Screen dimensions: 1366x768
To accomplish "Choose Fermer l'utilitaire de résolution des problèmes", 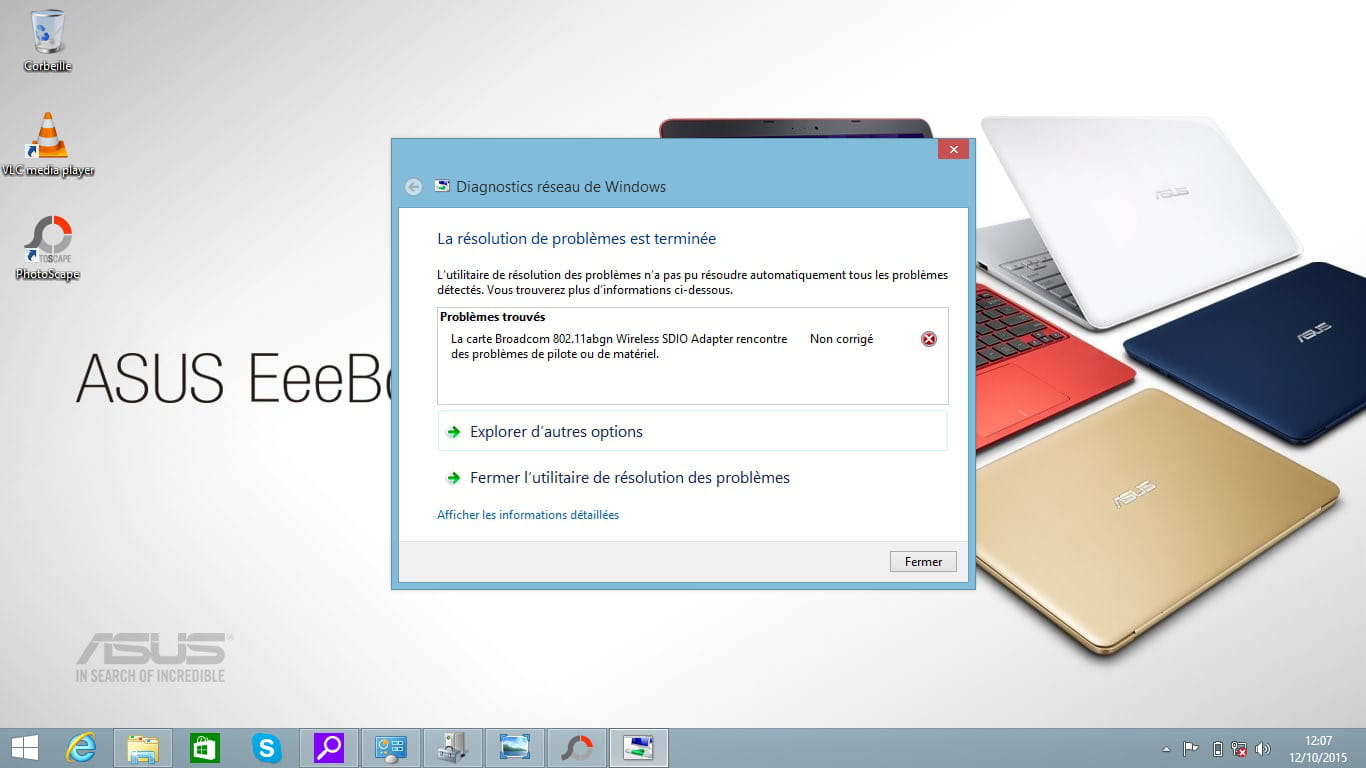I will 692,478.
